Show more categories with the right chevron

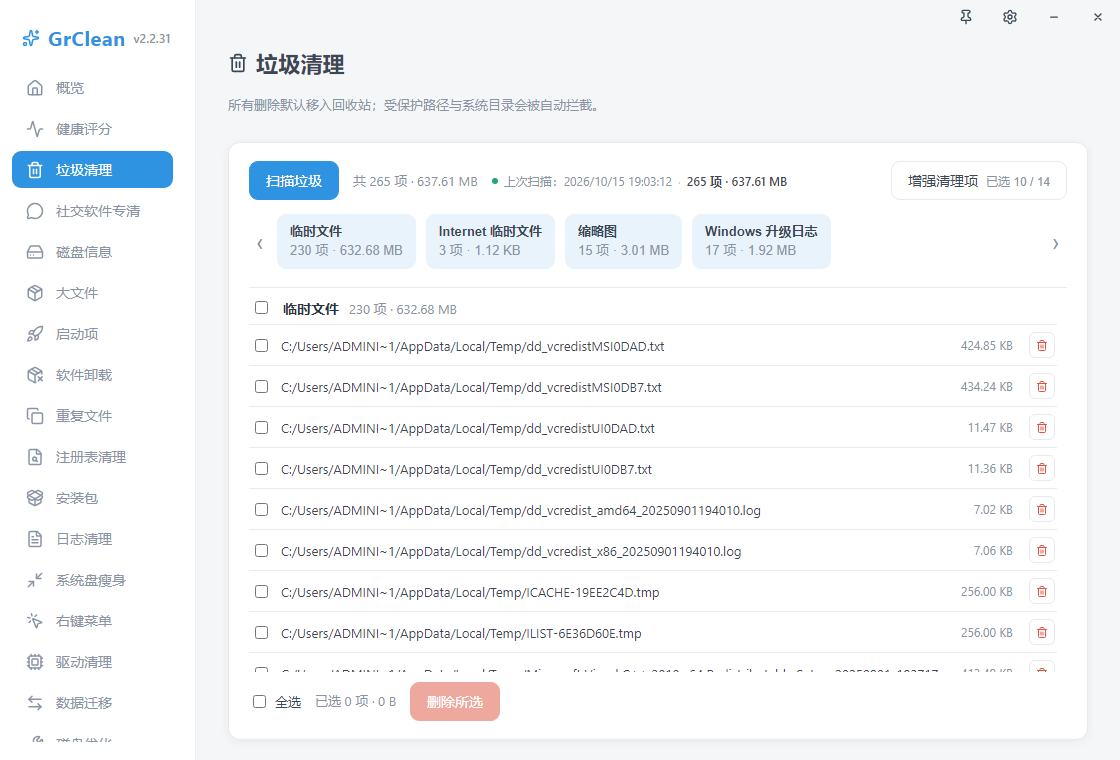tap(1056, 244)
